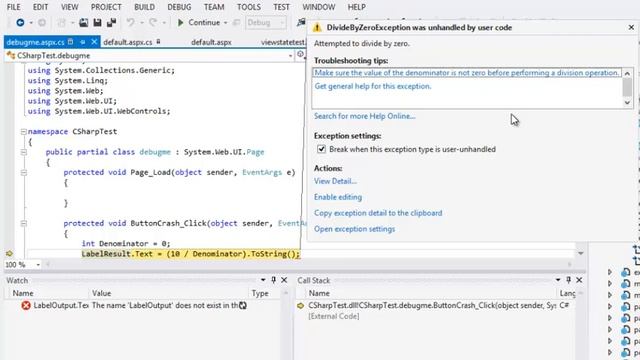Open the TOOLS menu

tap(249, 7)
